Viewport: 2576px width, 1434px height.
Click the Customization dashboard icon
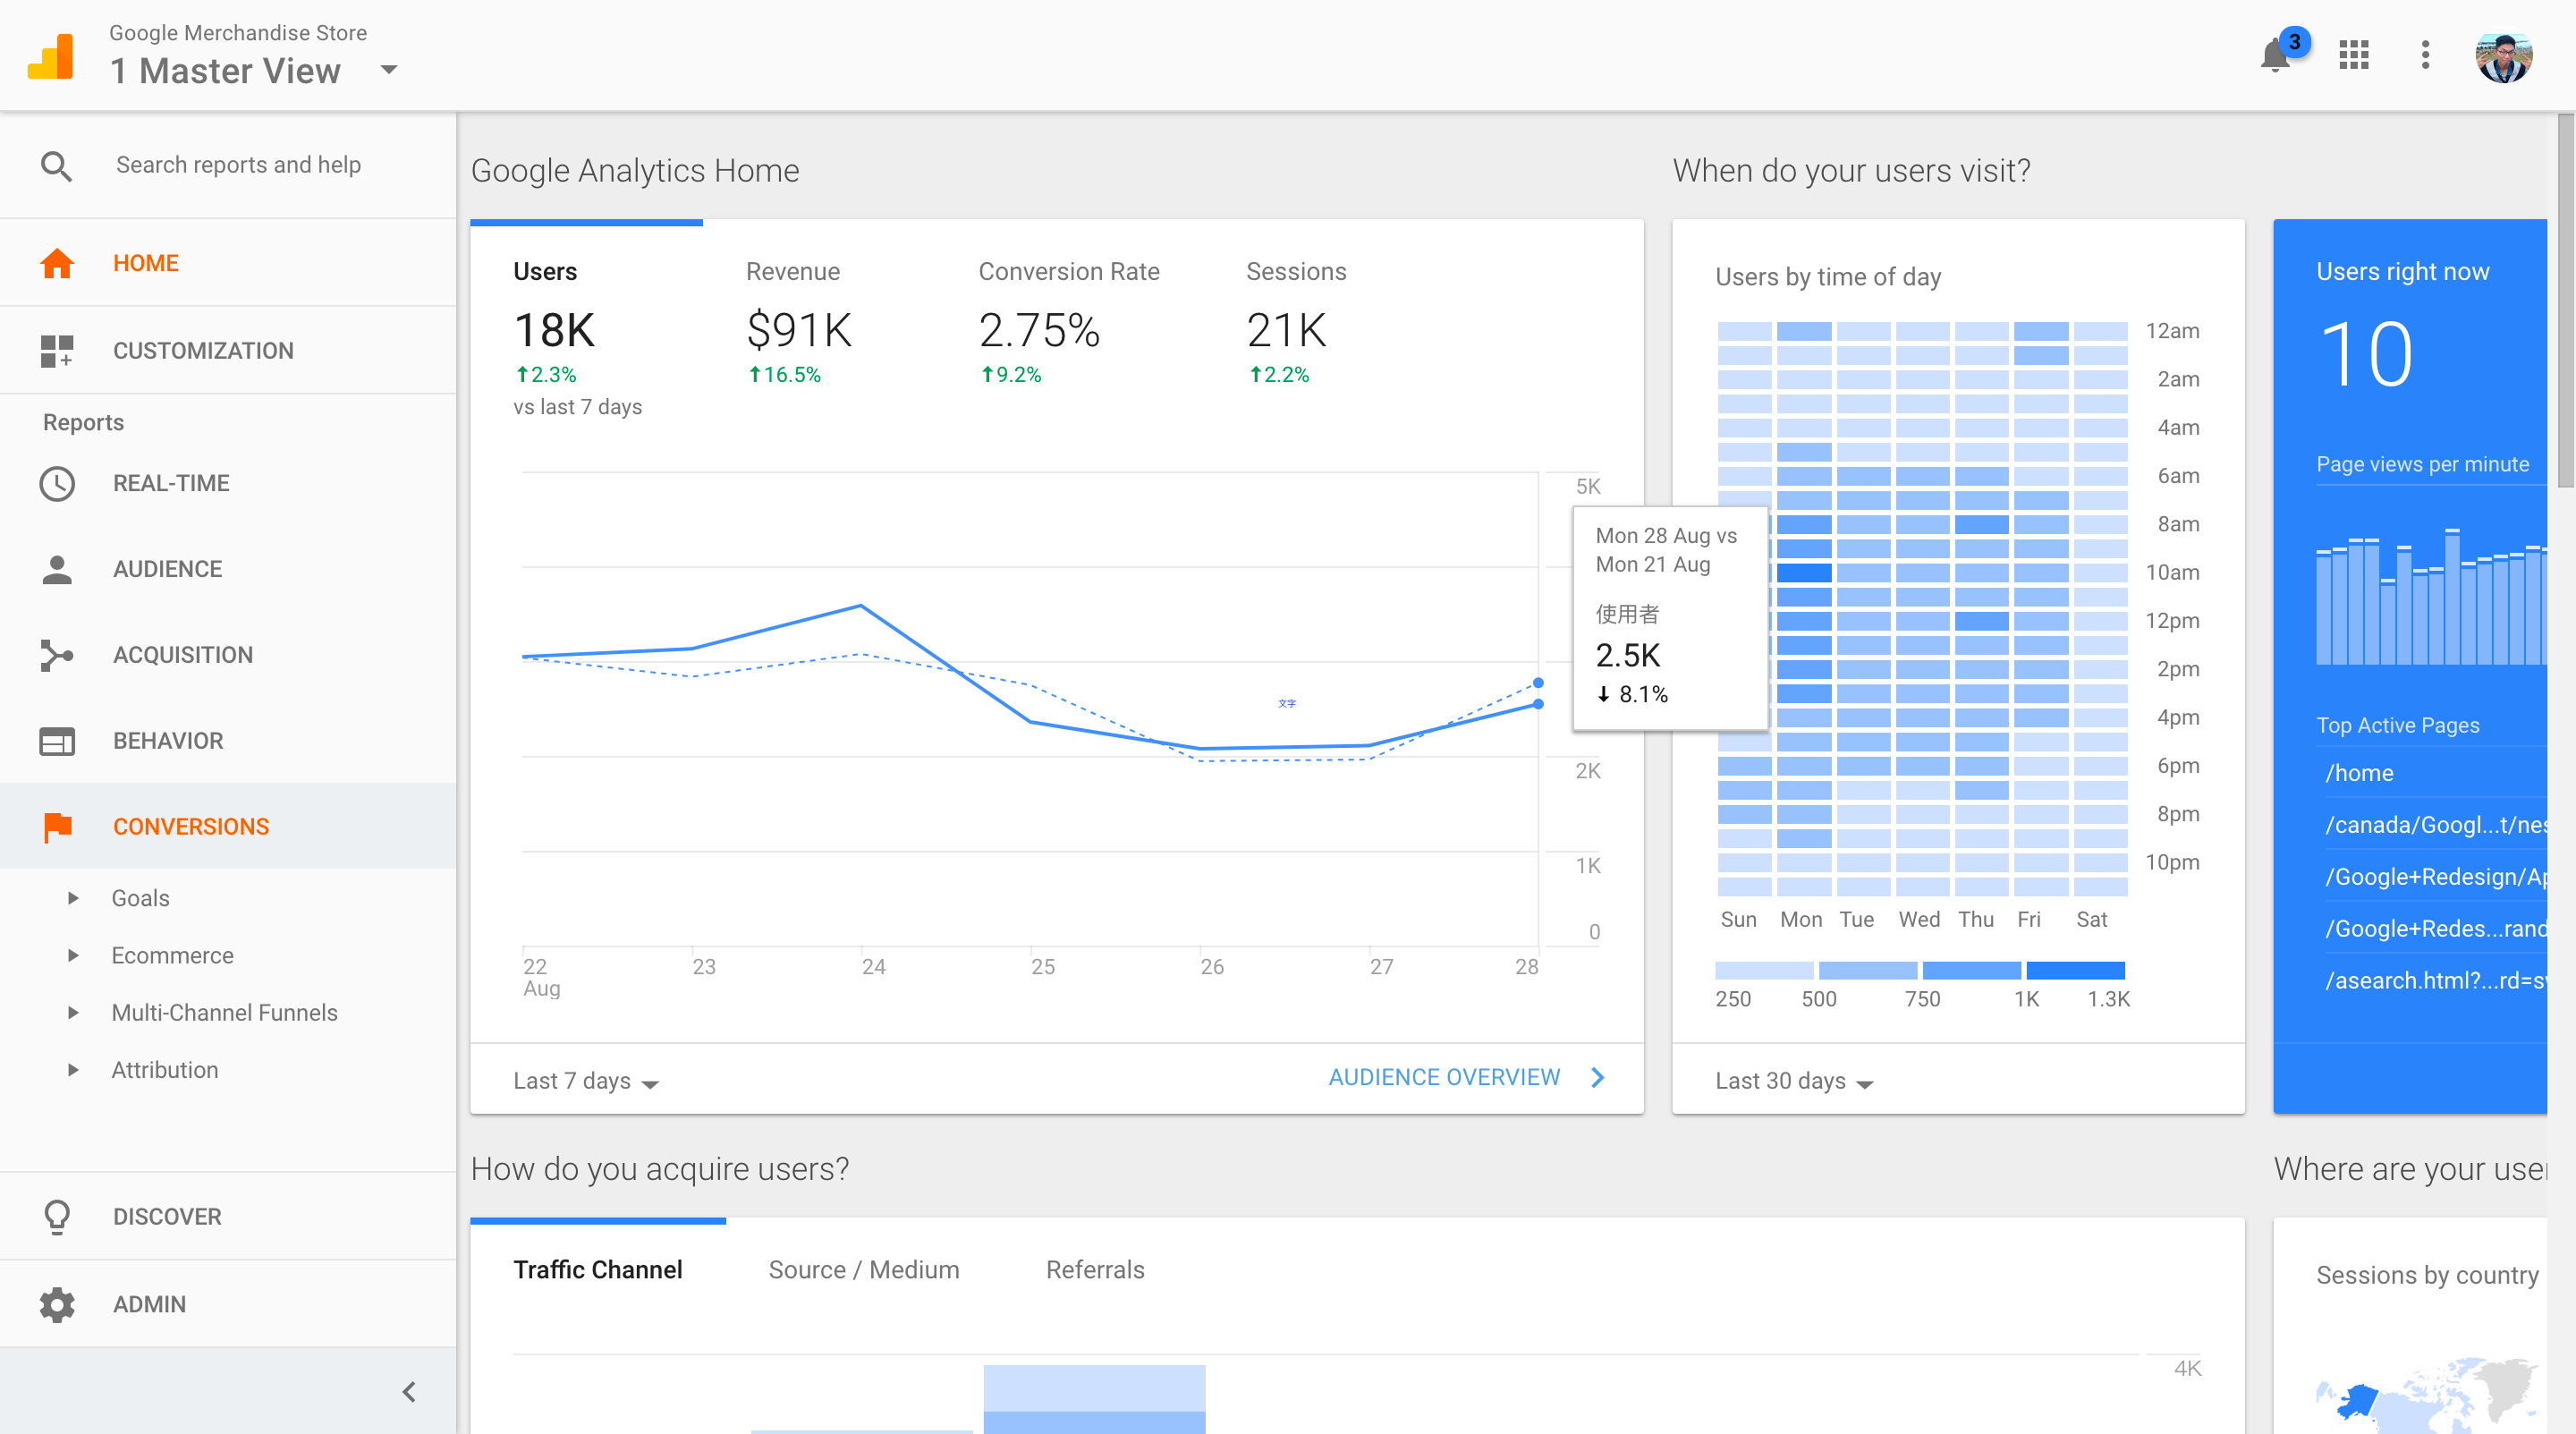57,351
